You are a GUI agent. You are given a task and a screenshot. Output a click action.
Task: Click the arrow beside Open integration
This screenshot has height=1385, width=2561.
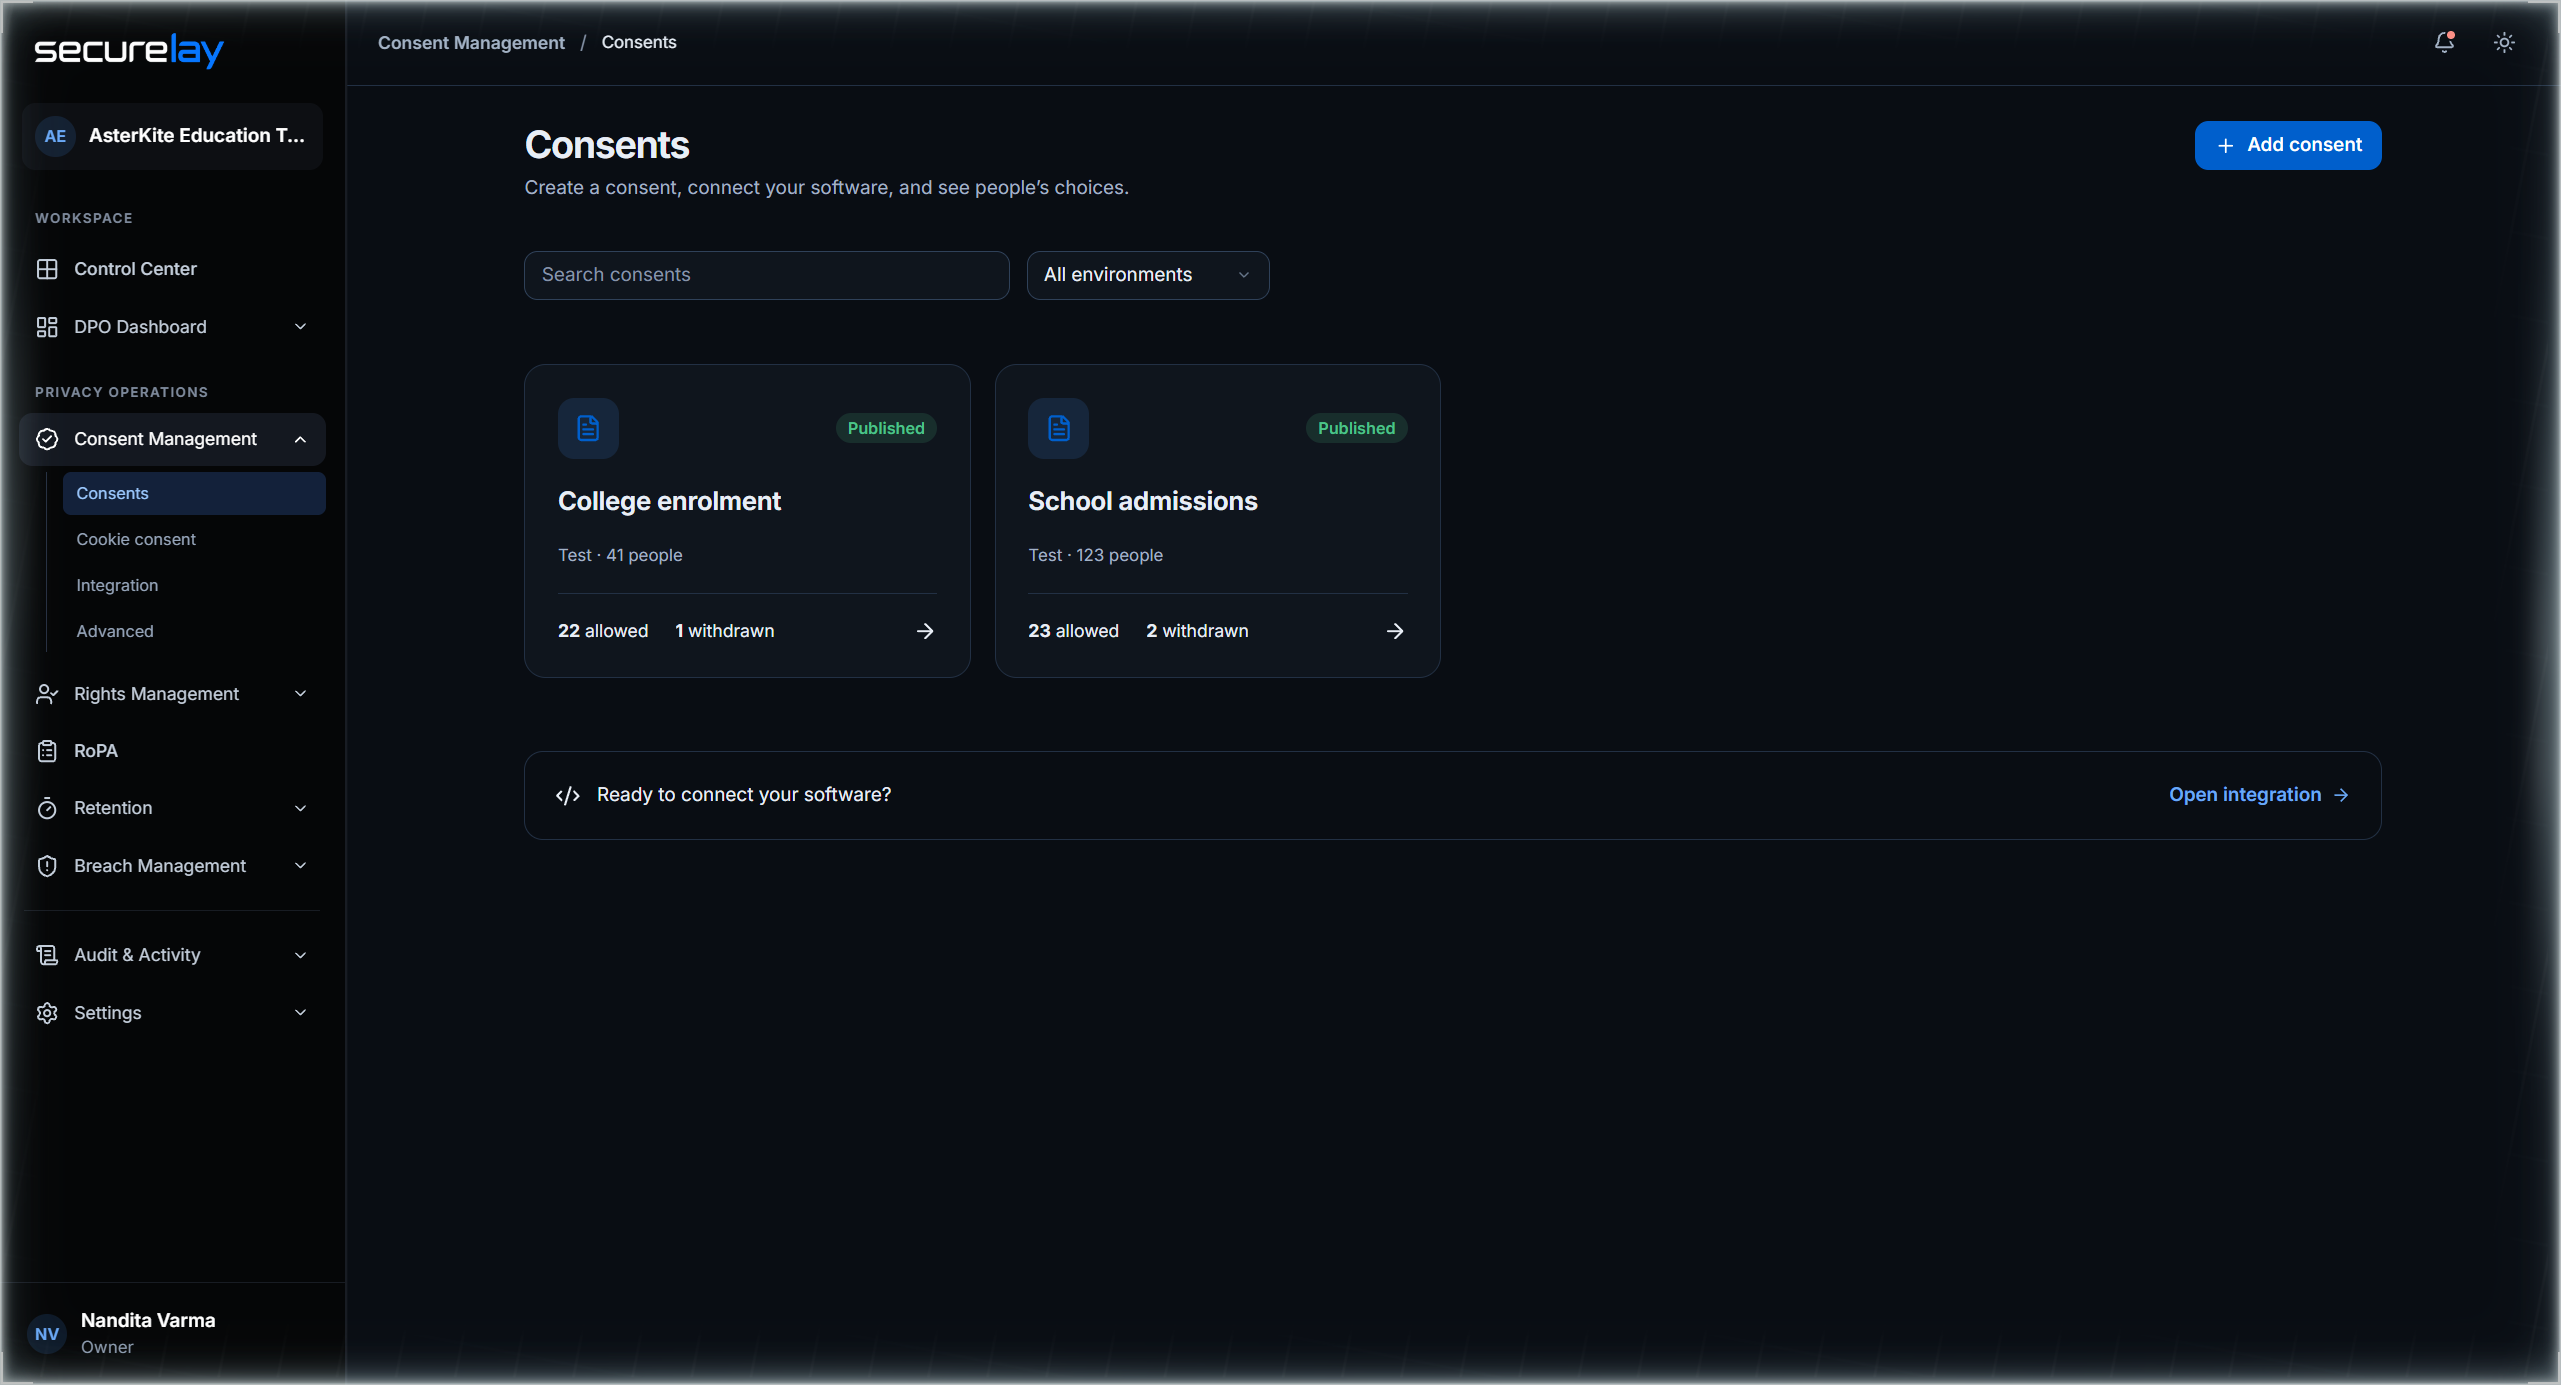(2341, 795)
